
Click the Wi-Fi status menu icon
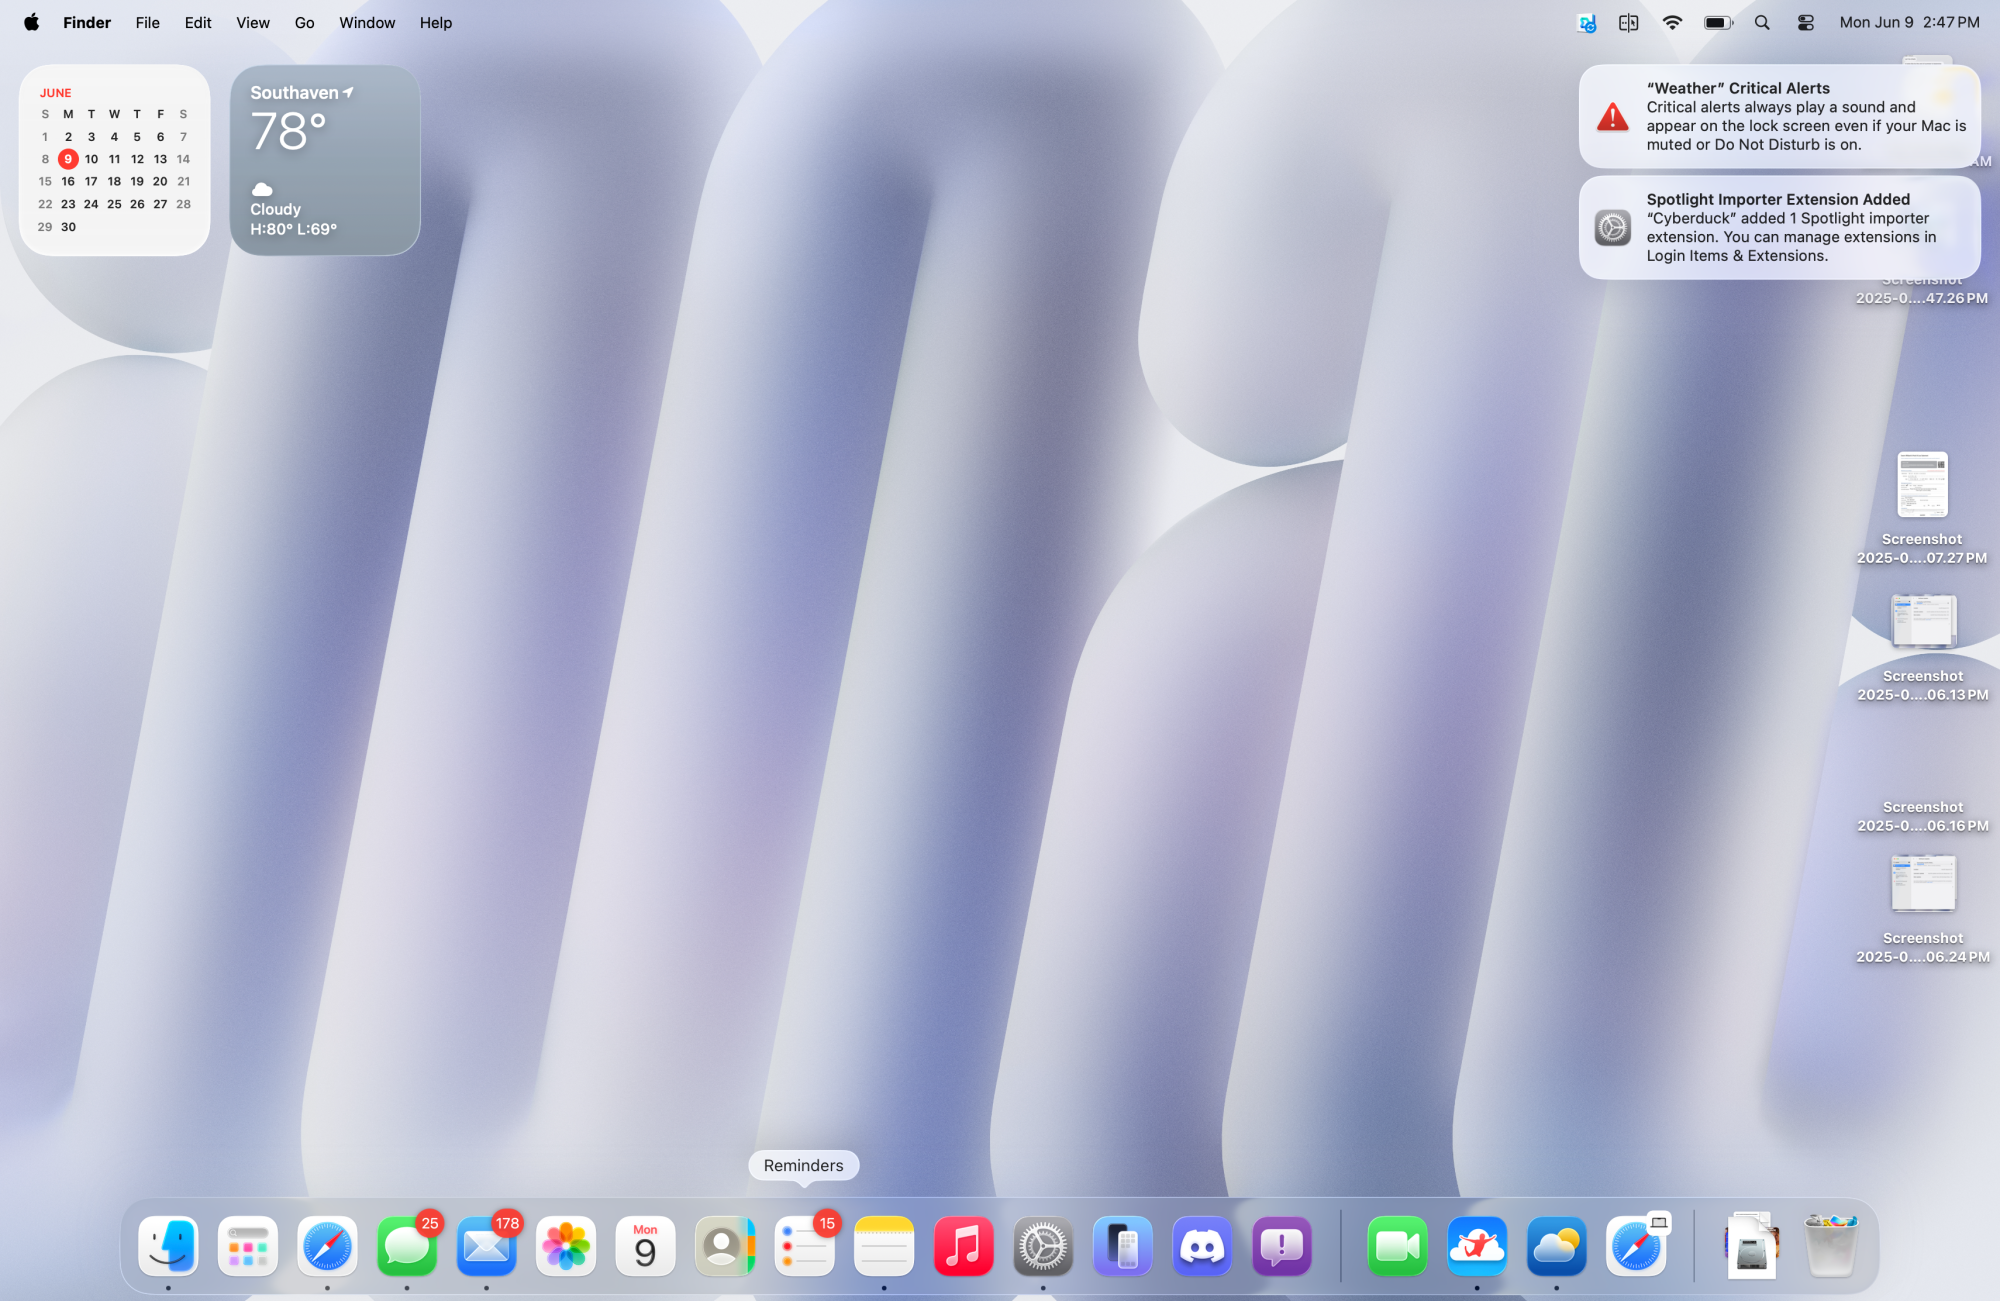click(x=1672, y=22)
